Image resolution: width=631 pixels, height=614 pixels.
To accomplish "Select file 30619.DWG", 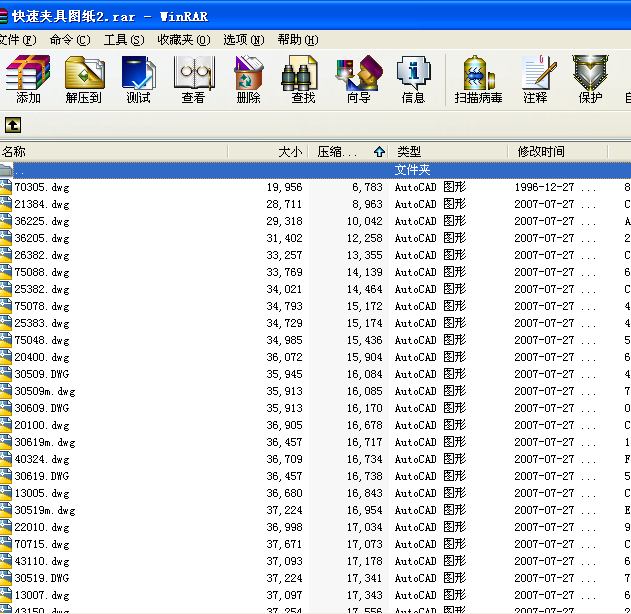I will click(x=42, y=476).
